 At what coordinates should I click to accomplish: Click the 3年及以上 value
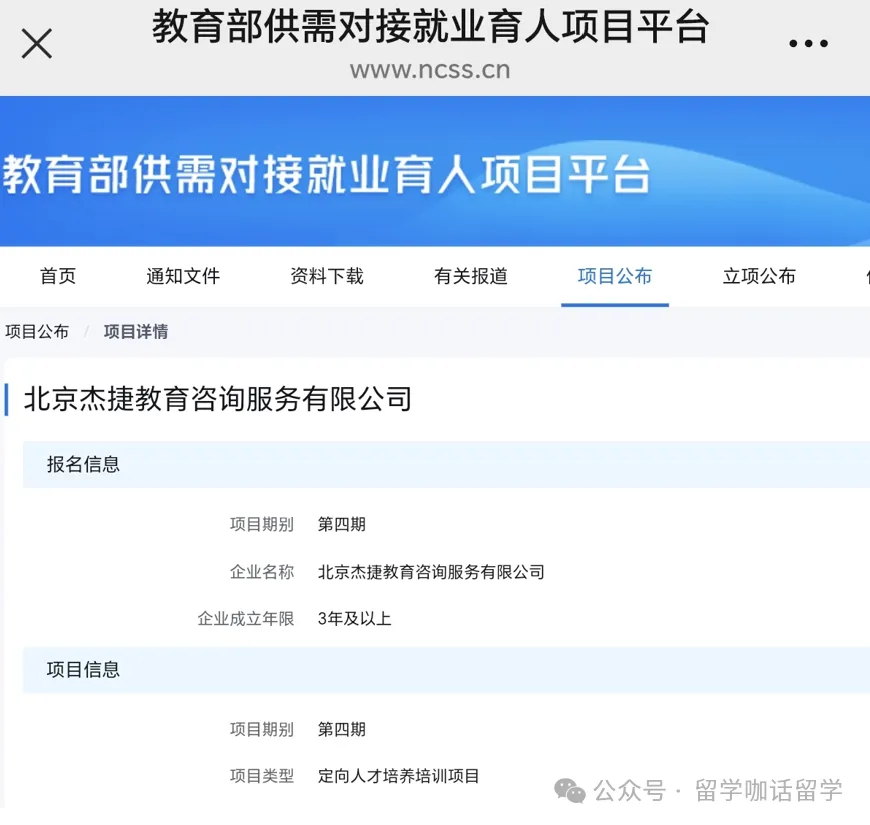pyautogui.click(x=355, y=619)
